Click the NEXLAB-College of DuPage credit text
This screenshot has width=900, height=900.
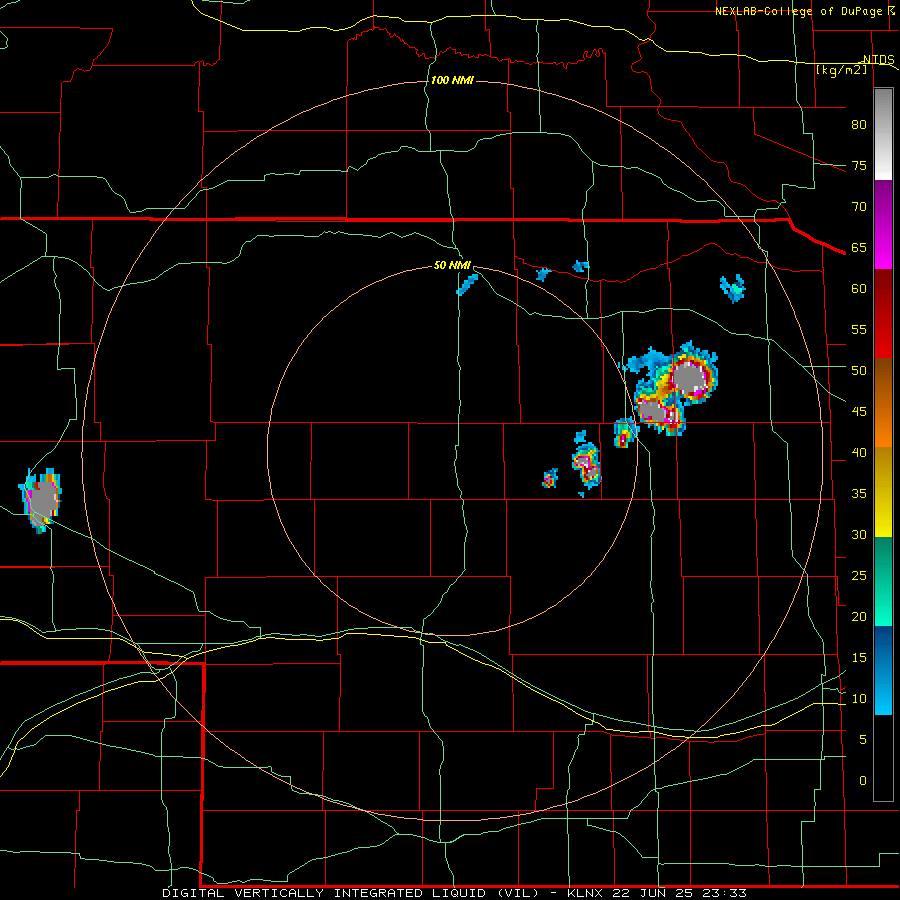[799, 11]
